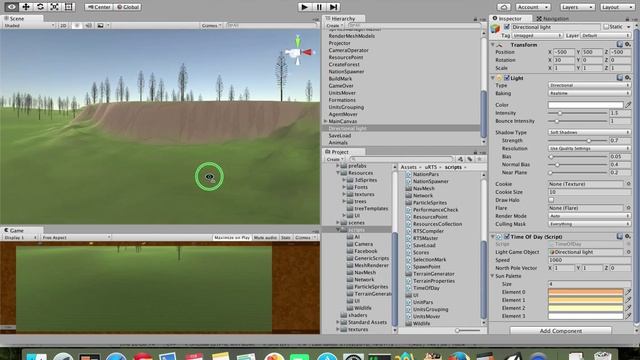Open the Culling Mask dropdown
The width and height of the screenshot is (640, 360).
pyautogui.click(x=589, y=224)
